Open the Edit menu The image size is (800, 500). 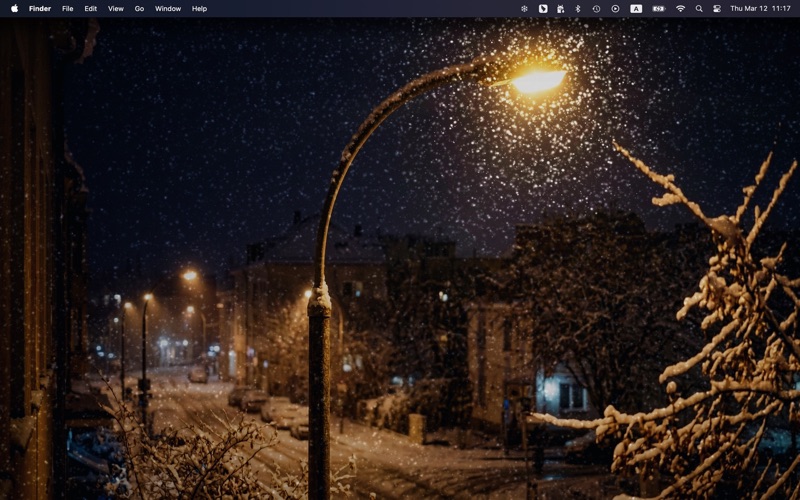[91, 8]
